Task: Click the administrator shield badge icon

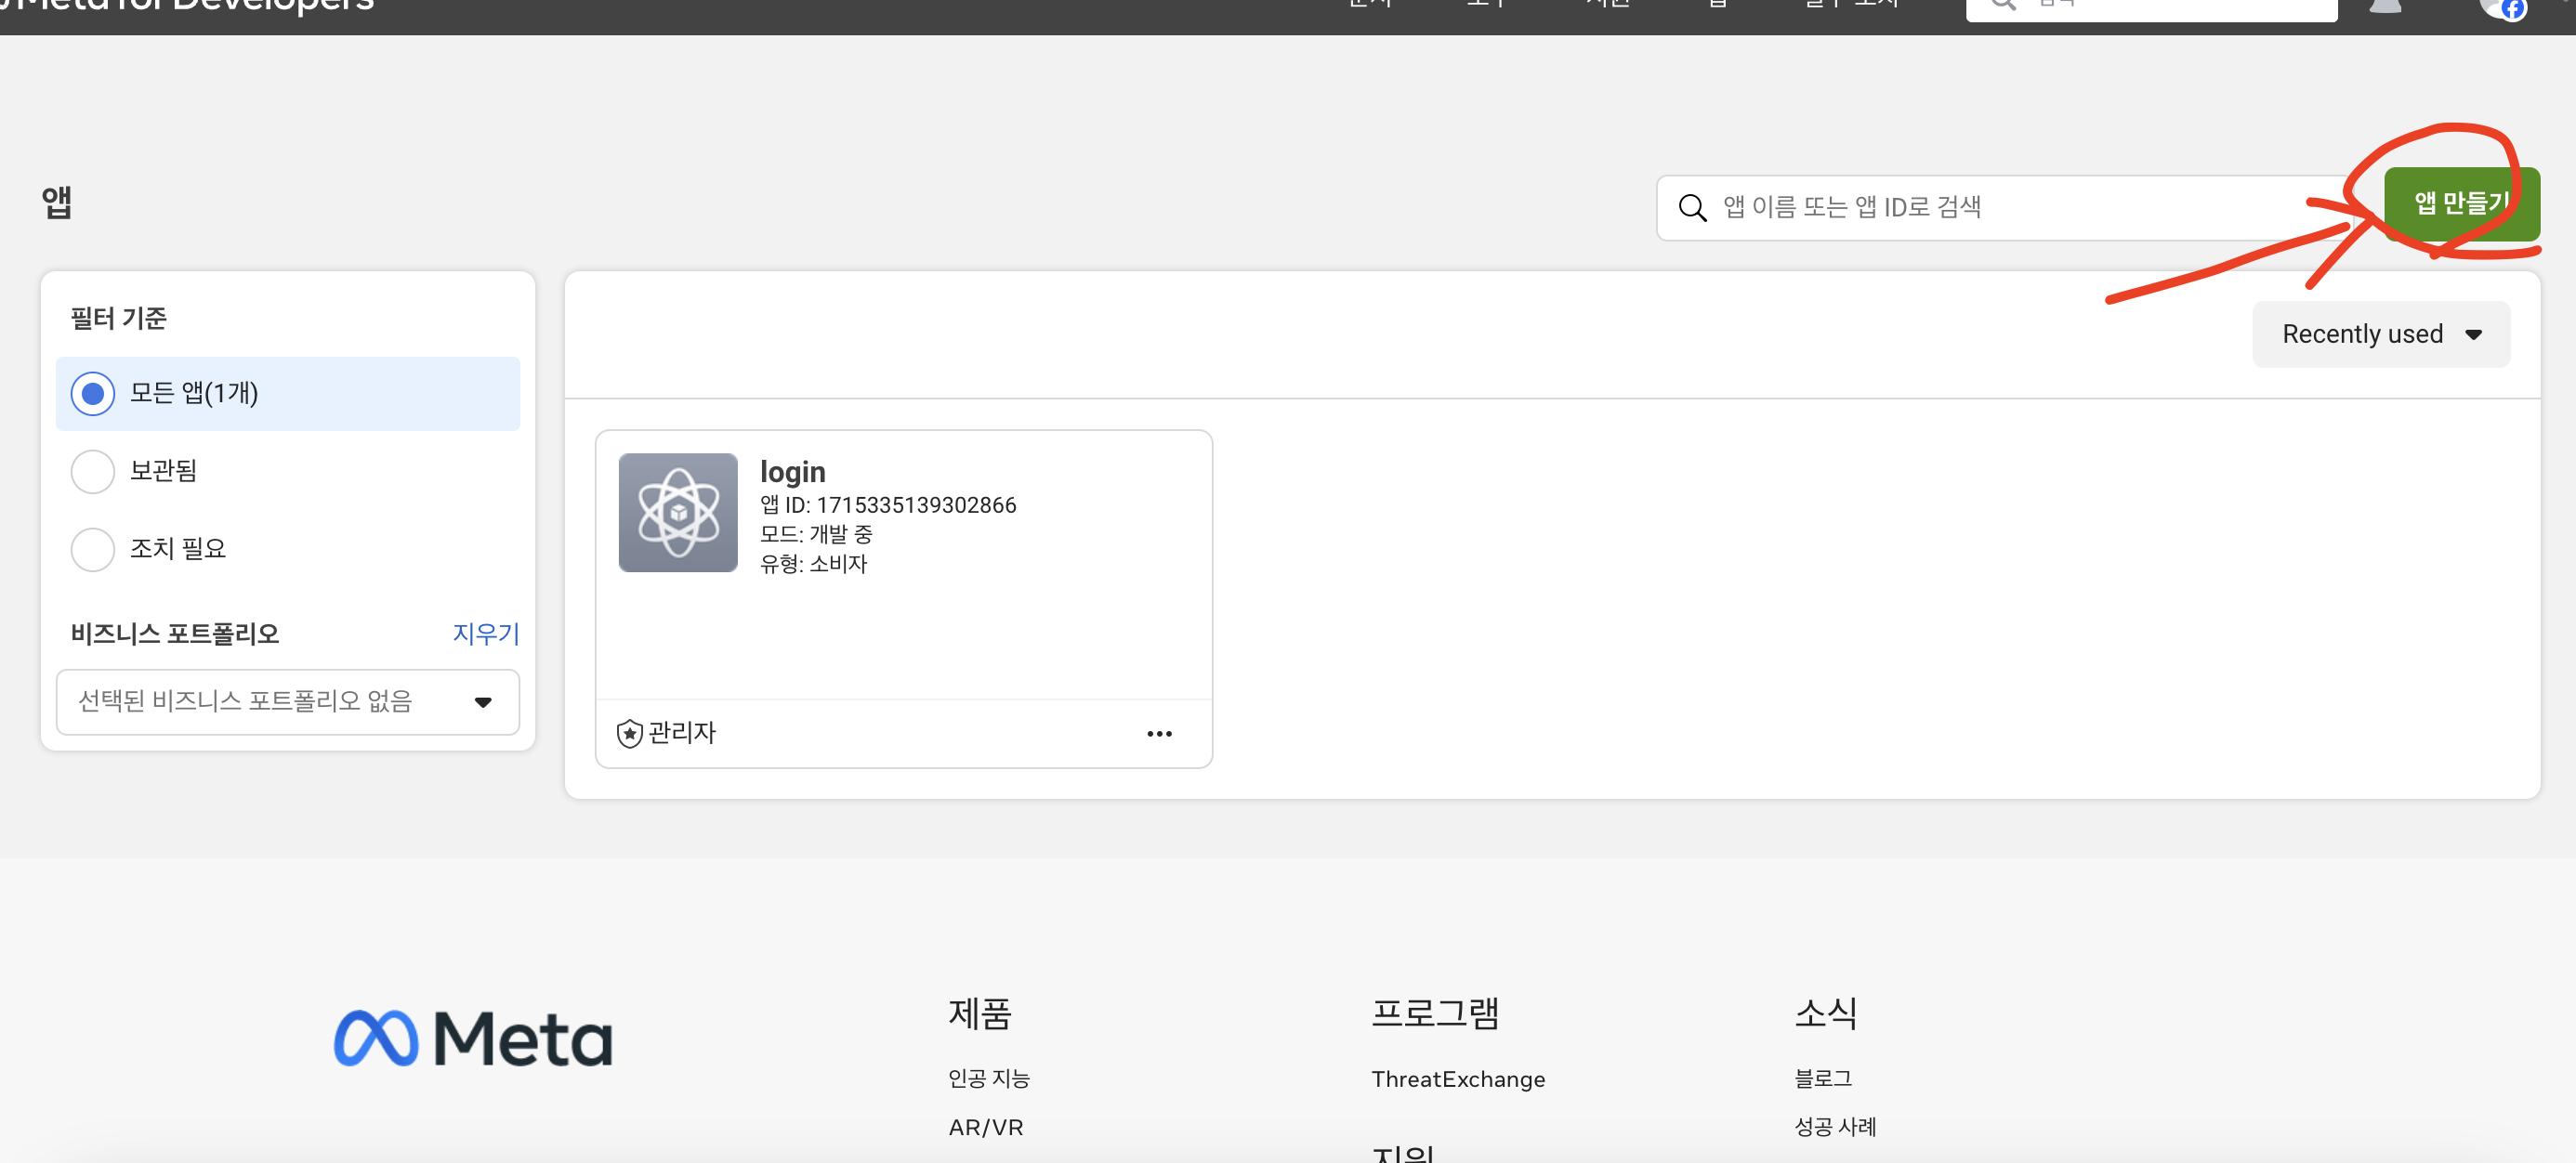Action: point(629,734)
